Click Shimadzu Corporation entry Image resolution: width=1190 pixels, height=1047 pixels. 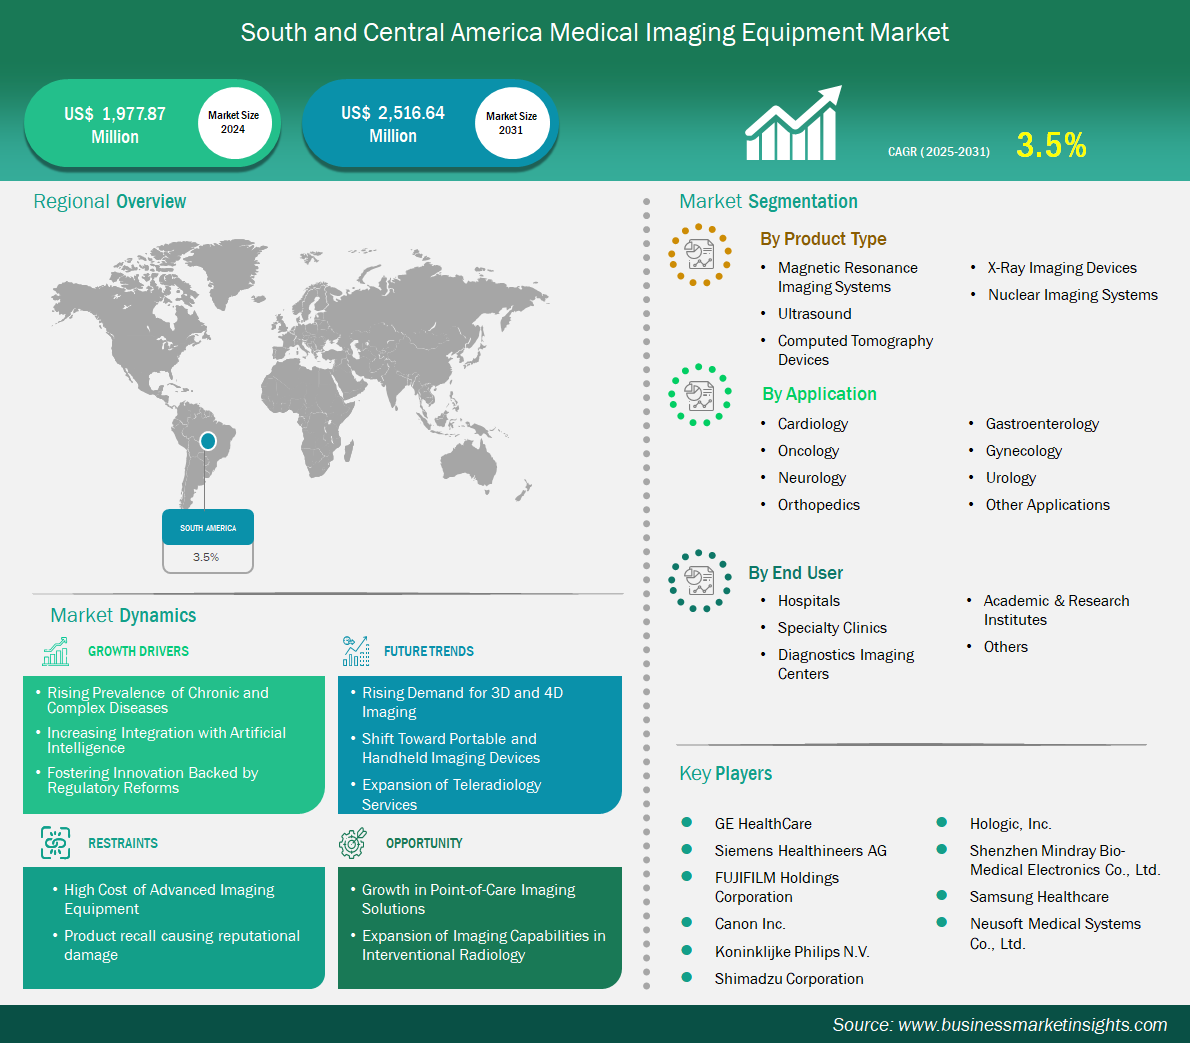(x=789, y=979)
